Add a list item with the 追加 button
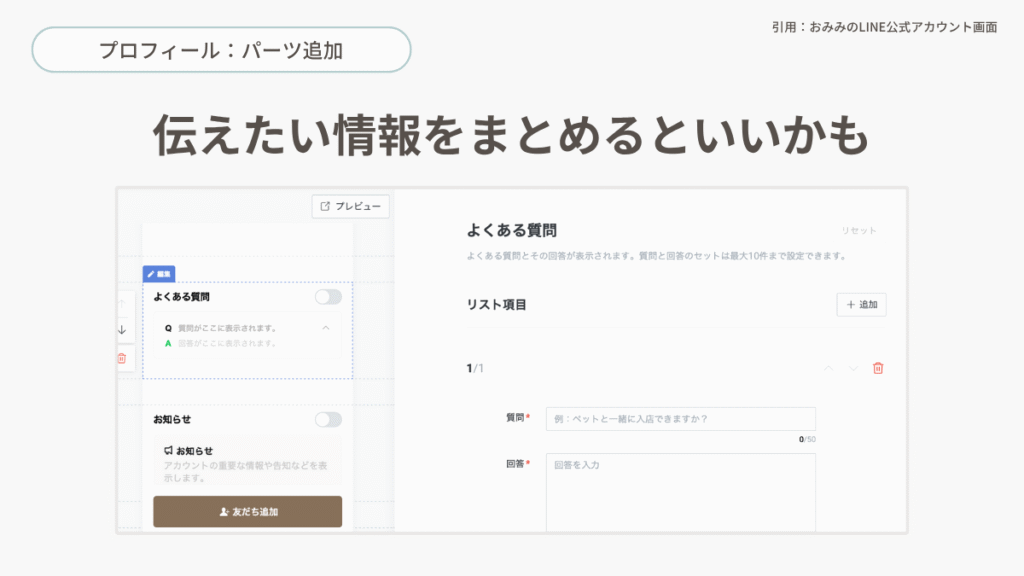This screenshot has width=1024, height=576. click(861, 305)
